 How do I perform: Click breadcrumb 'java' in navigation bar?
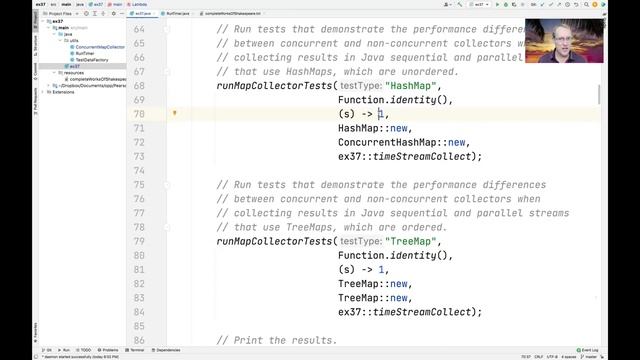(x=80, y=4)
